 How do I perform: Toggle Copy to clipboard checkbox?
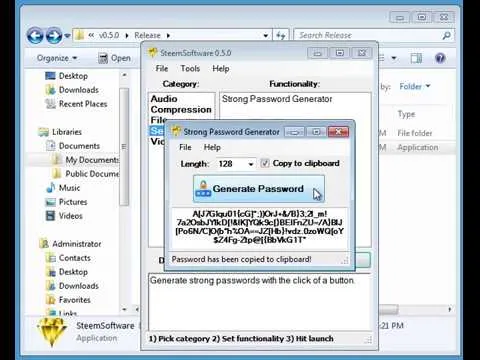(265, 163)
